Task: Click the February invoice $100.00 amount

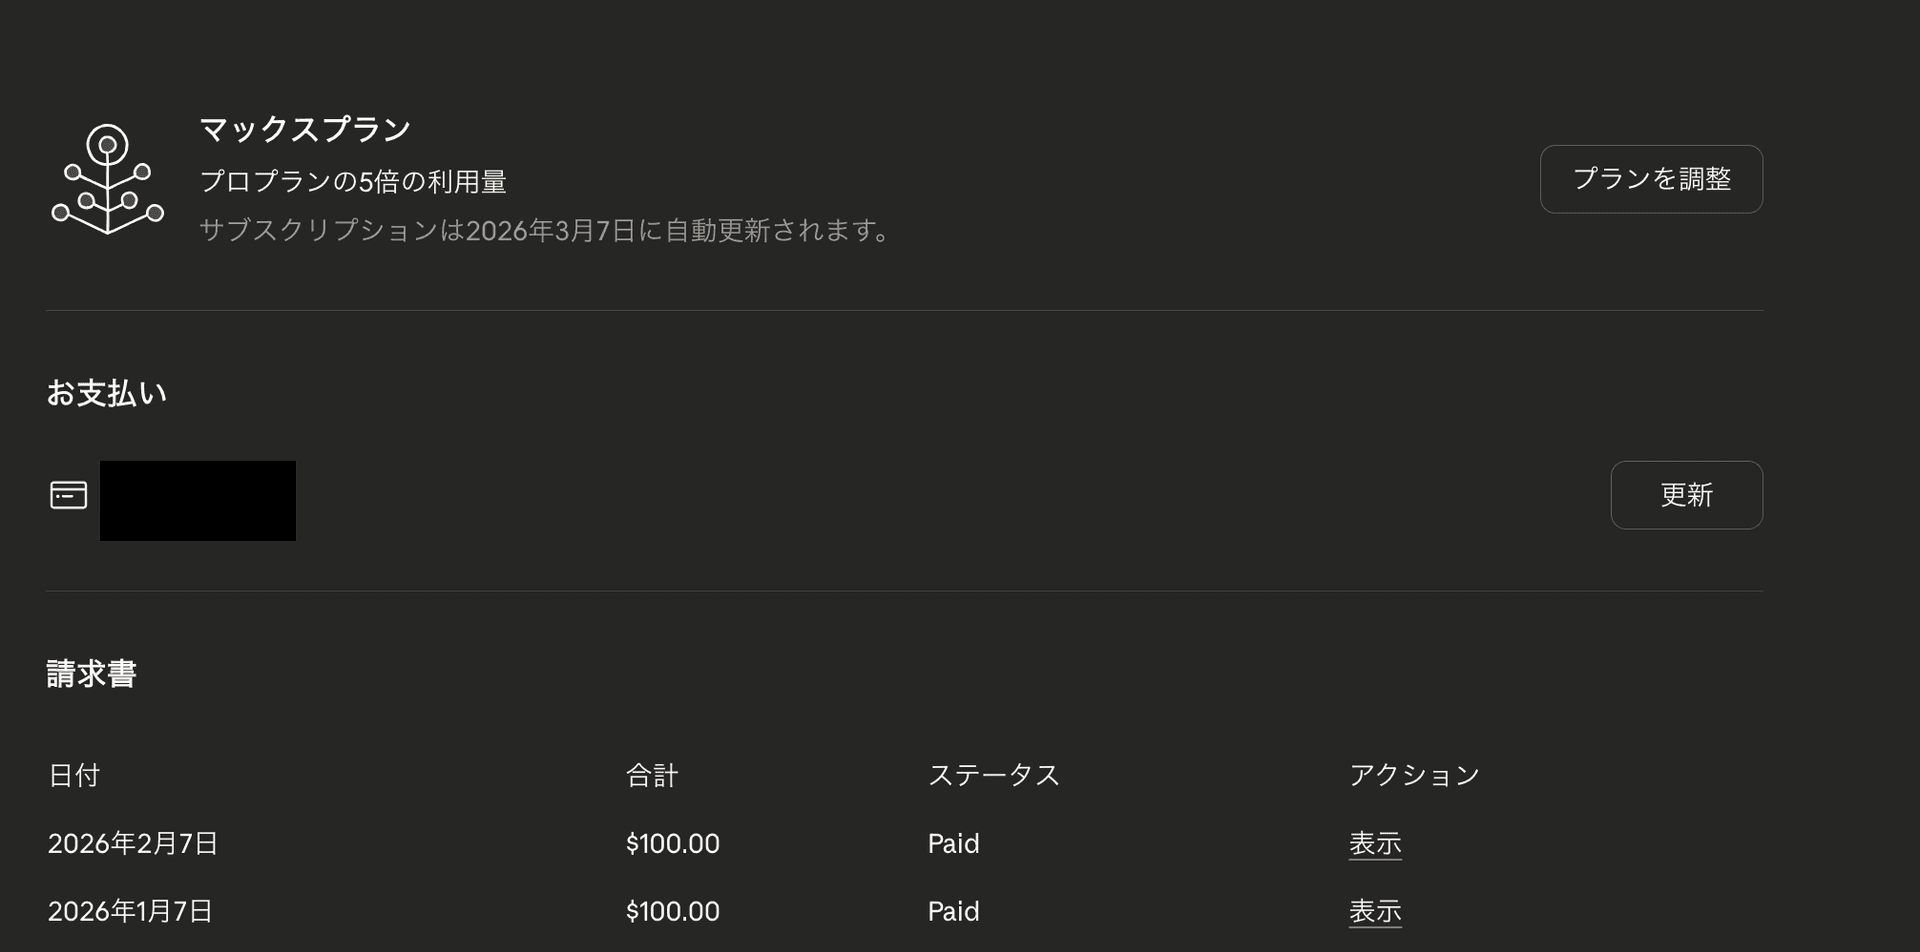Action: tap(672, 844)
